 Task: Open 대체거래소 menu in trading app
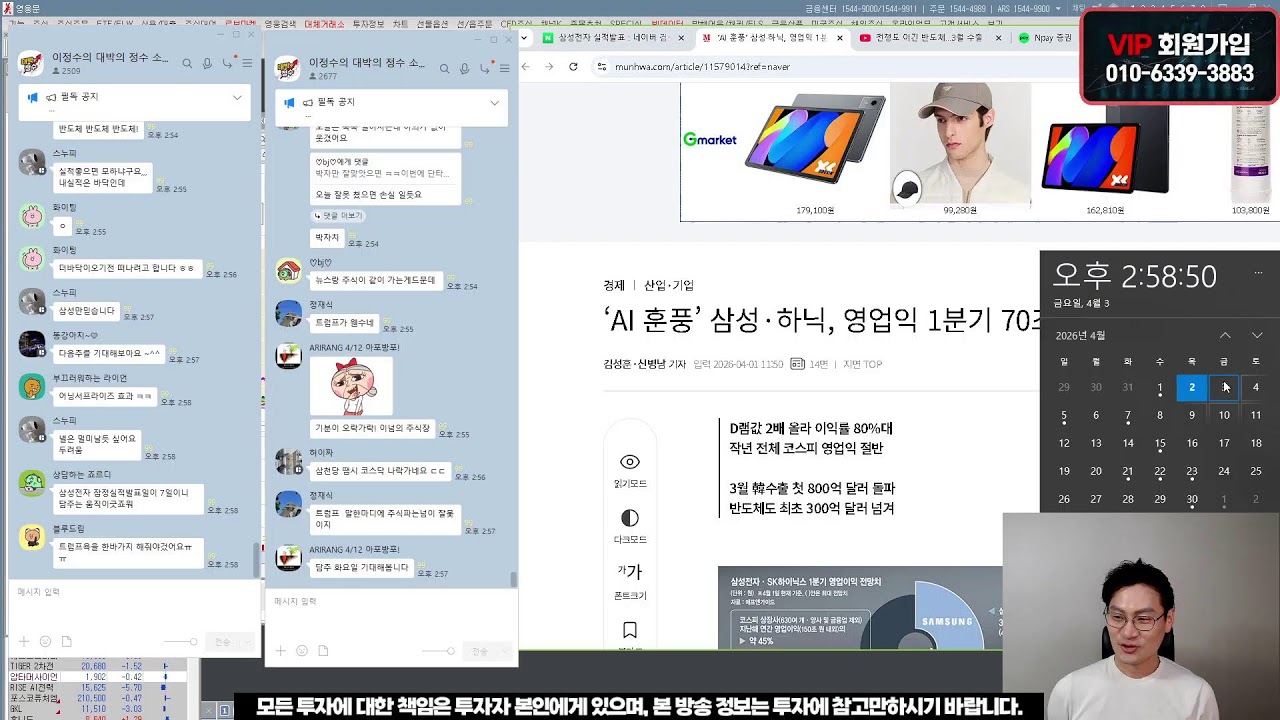323,23
